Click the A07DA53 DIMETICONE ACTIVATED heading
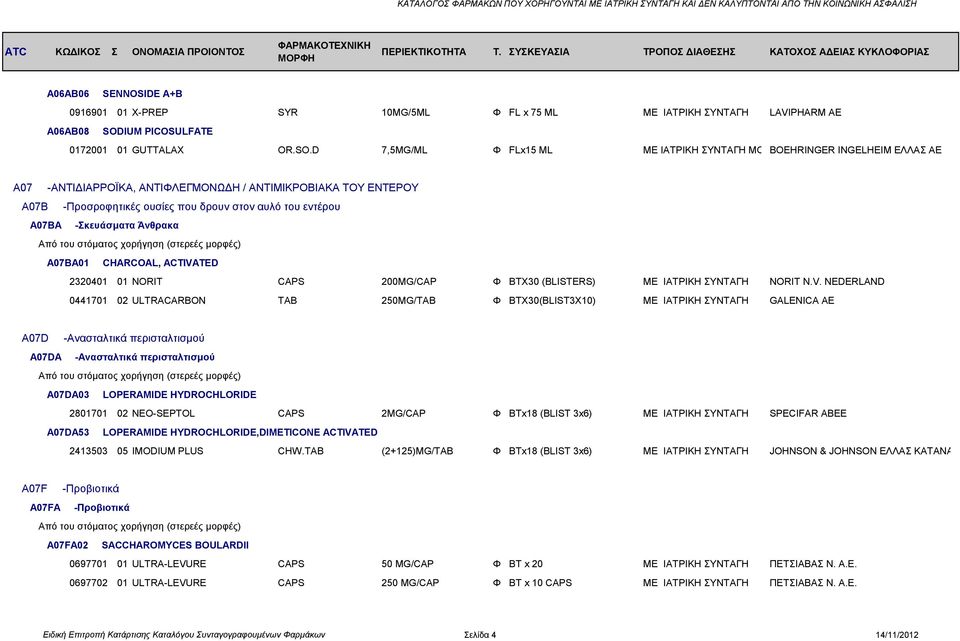 tap(212, 432)
